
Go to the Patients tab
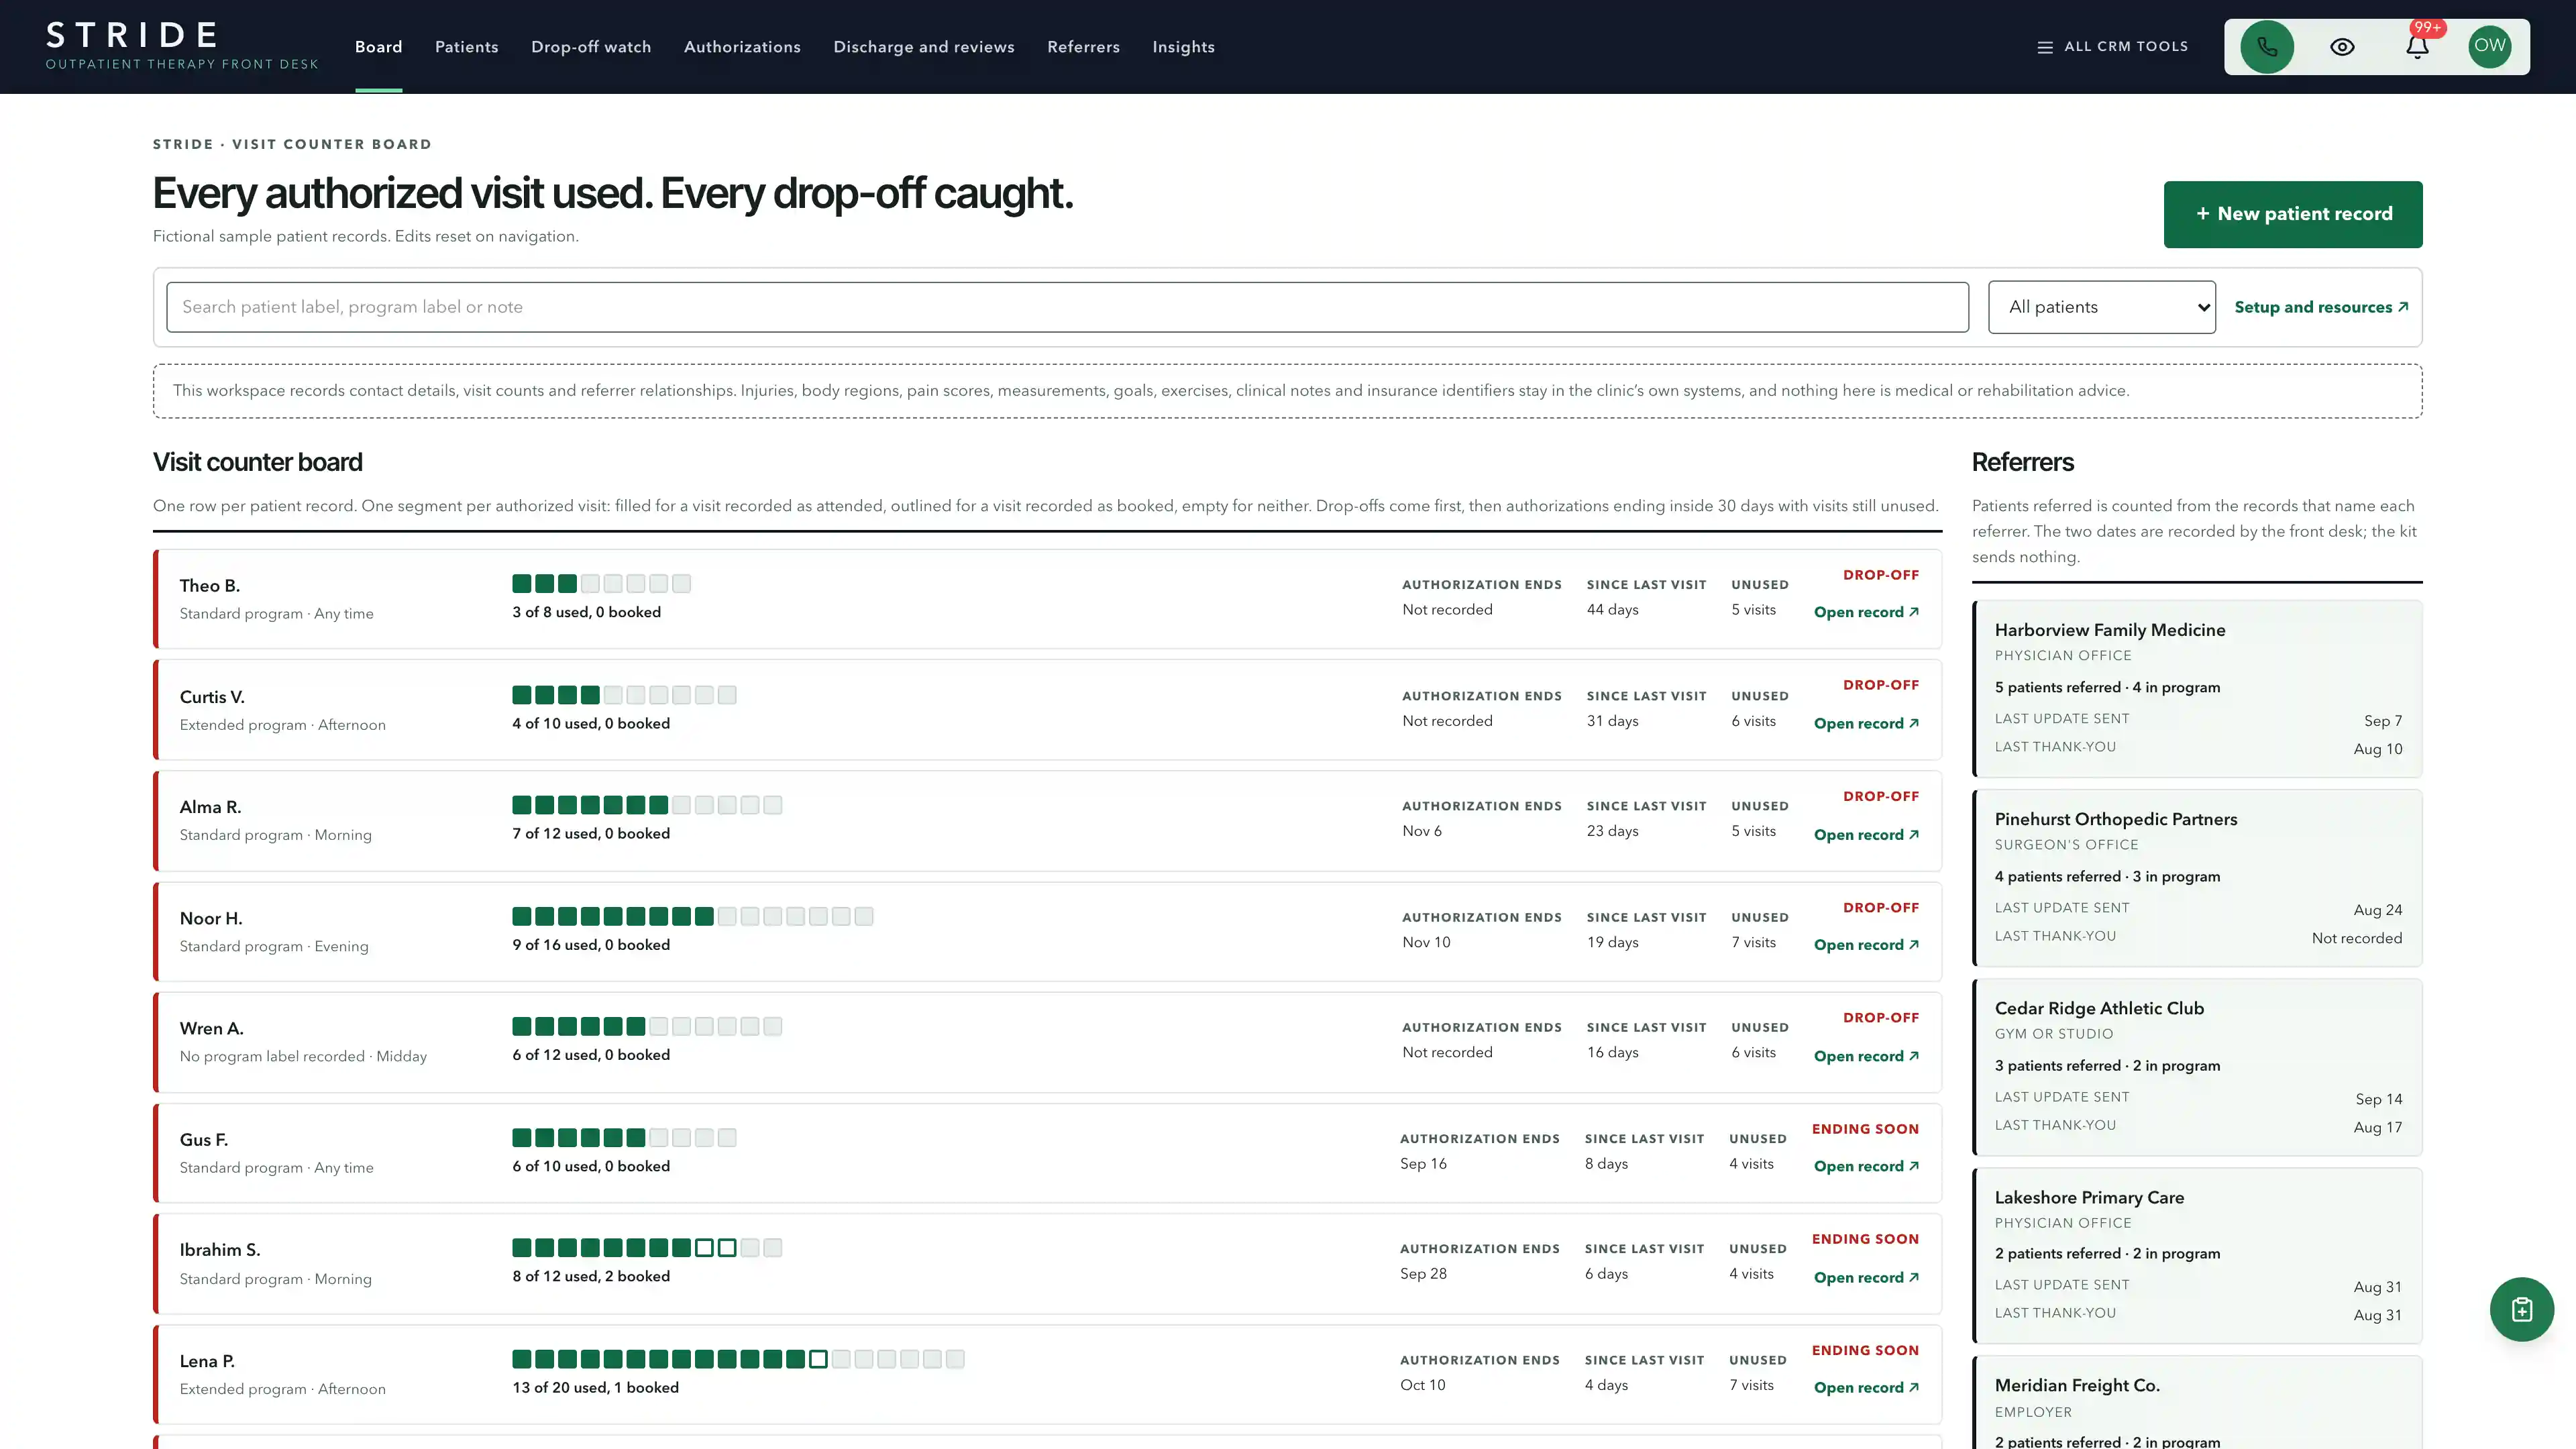click(466, 47)
